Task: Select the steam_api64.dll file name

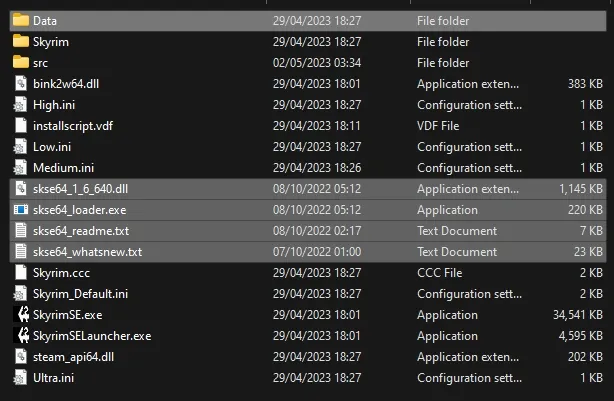Action: click(x=73, y=356)
